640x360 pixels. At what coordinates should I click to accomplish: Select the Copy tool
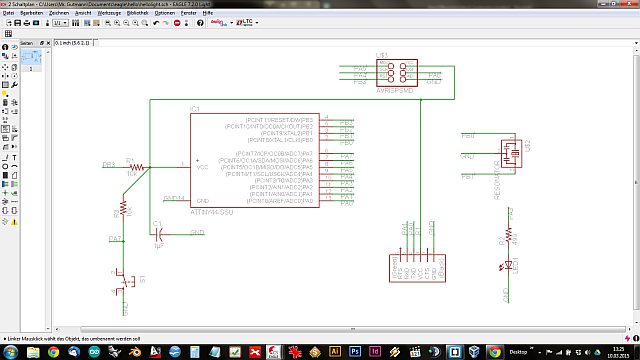coord(14,67)
